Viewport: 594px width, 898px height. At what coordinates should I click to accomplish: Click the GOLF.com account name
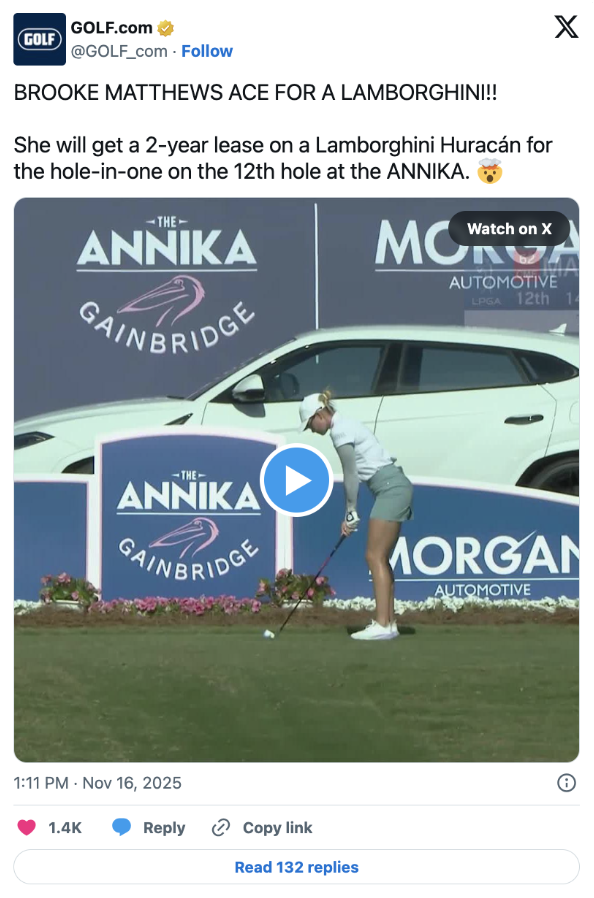click(x=112, y=27)
